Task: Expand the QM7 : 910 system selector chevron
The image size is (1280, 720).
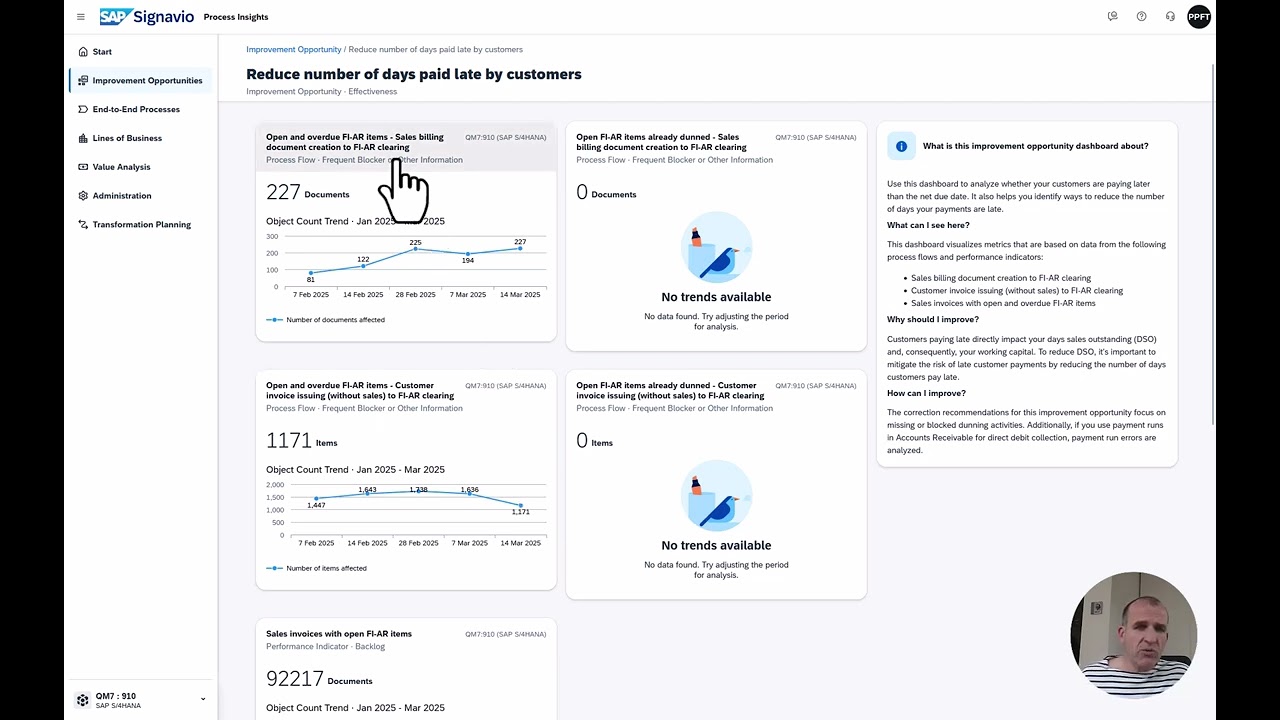Action: point(203,700)
